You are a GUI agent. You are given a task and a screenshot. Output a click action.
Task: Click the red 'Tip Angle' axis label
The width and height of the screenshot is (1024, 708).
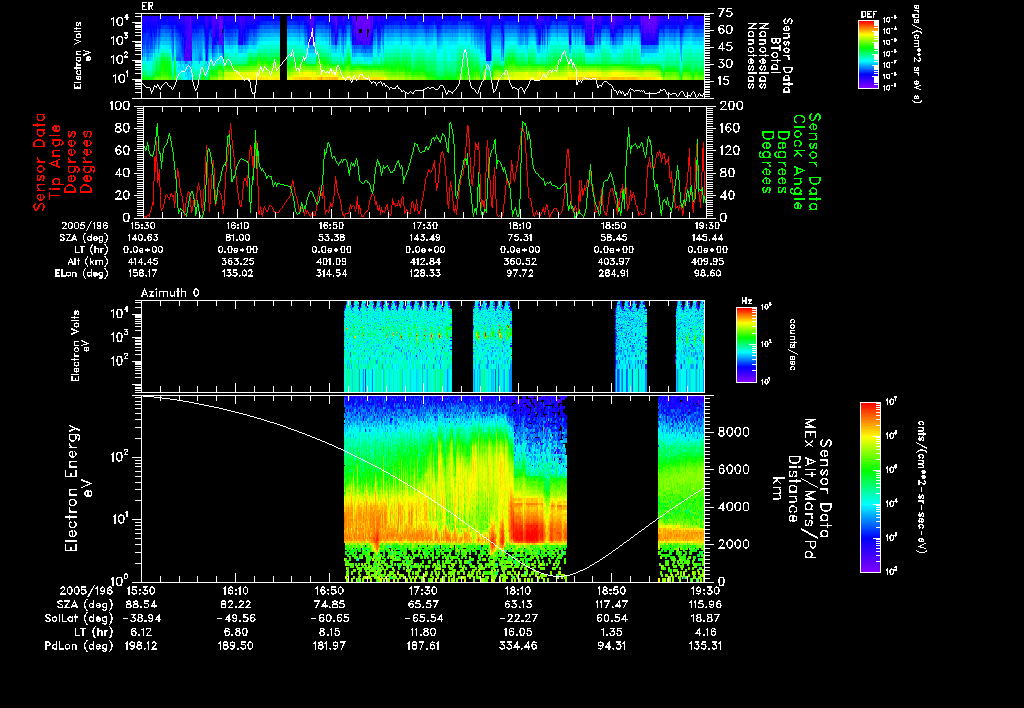[56, 162]
